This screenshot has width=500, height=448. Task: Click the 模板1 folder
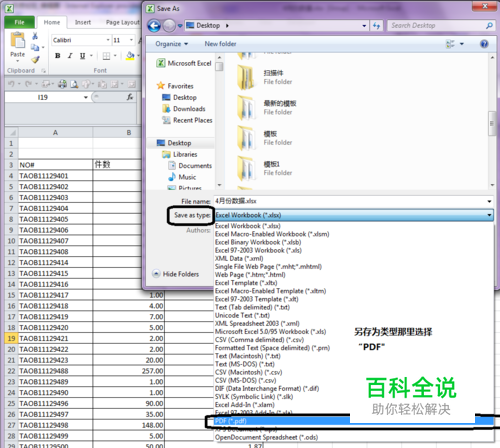[x=265, y=168]
